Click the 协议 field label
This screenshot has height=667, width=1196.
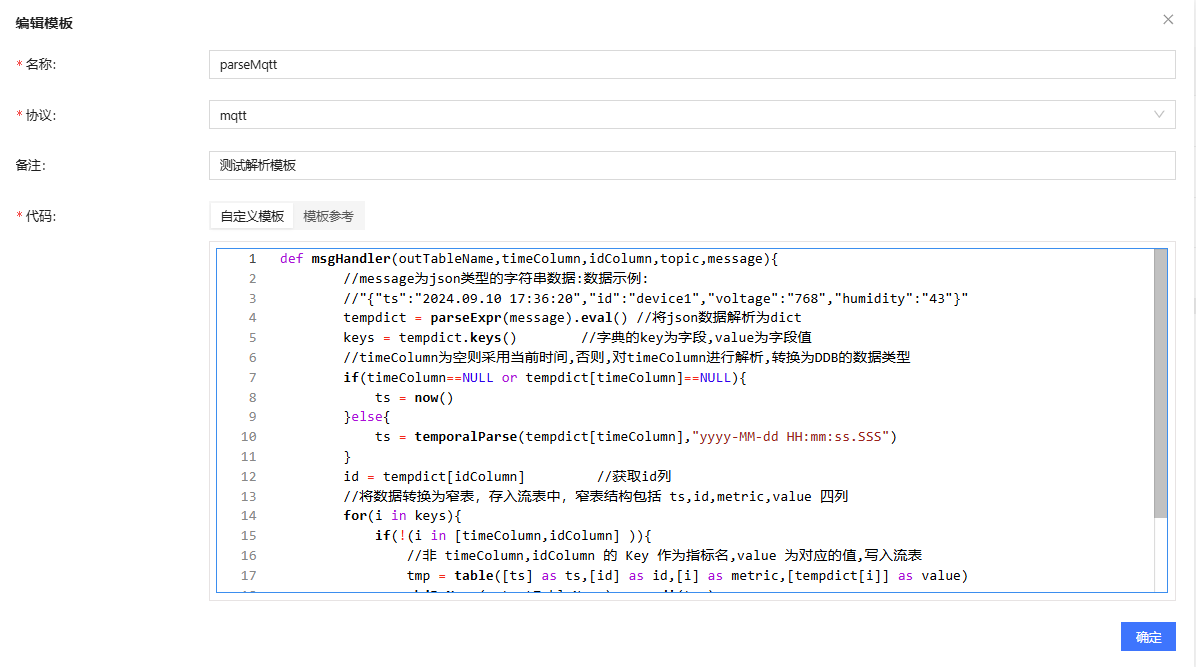40,115
